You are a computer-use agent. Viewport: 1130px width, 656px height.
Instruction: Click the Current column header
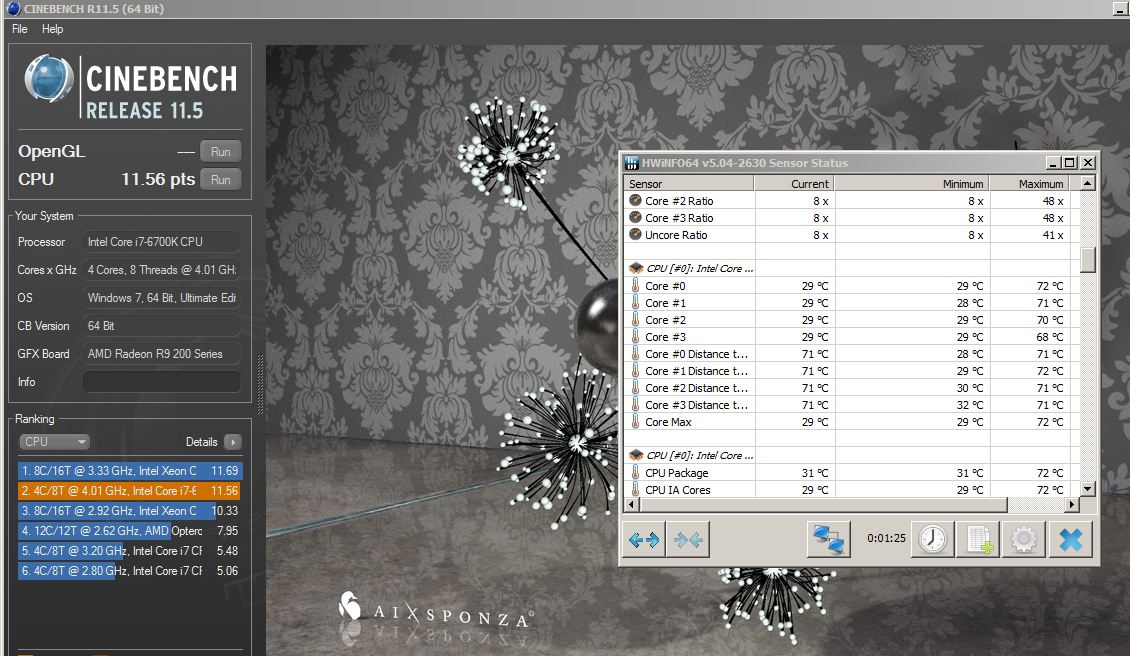point(794,184)
